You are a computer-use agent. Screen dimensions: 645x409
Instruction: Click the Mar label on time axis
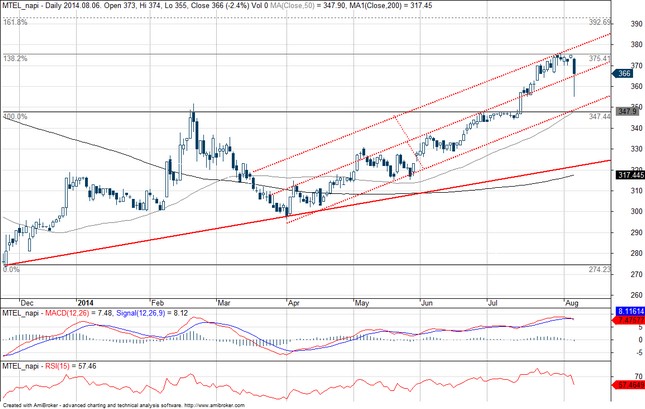(224, 303)
